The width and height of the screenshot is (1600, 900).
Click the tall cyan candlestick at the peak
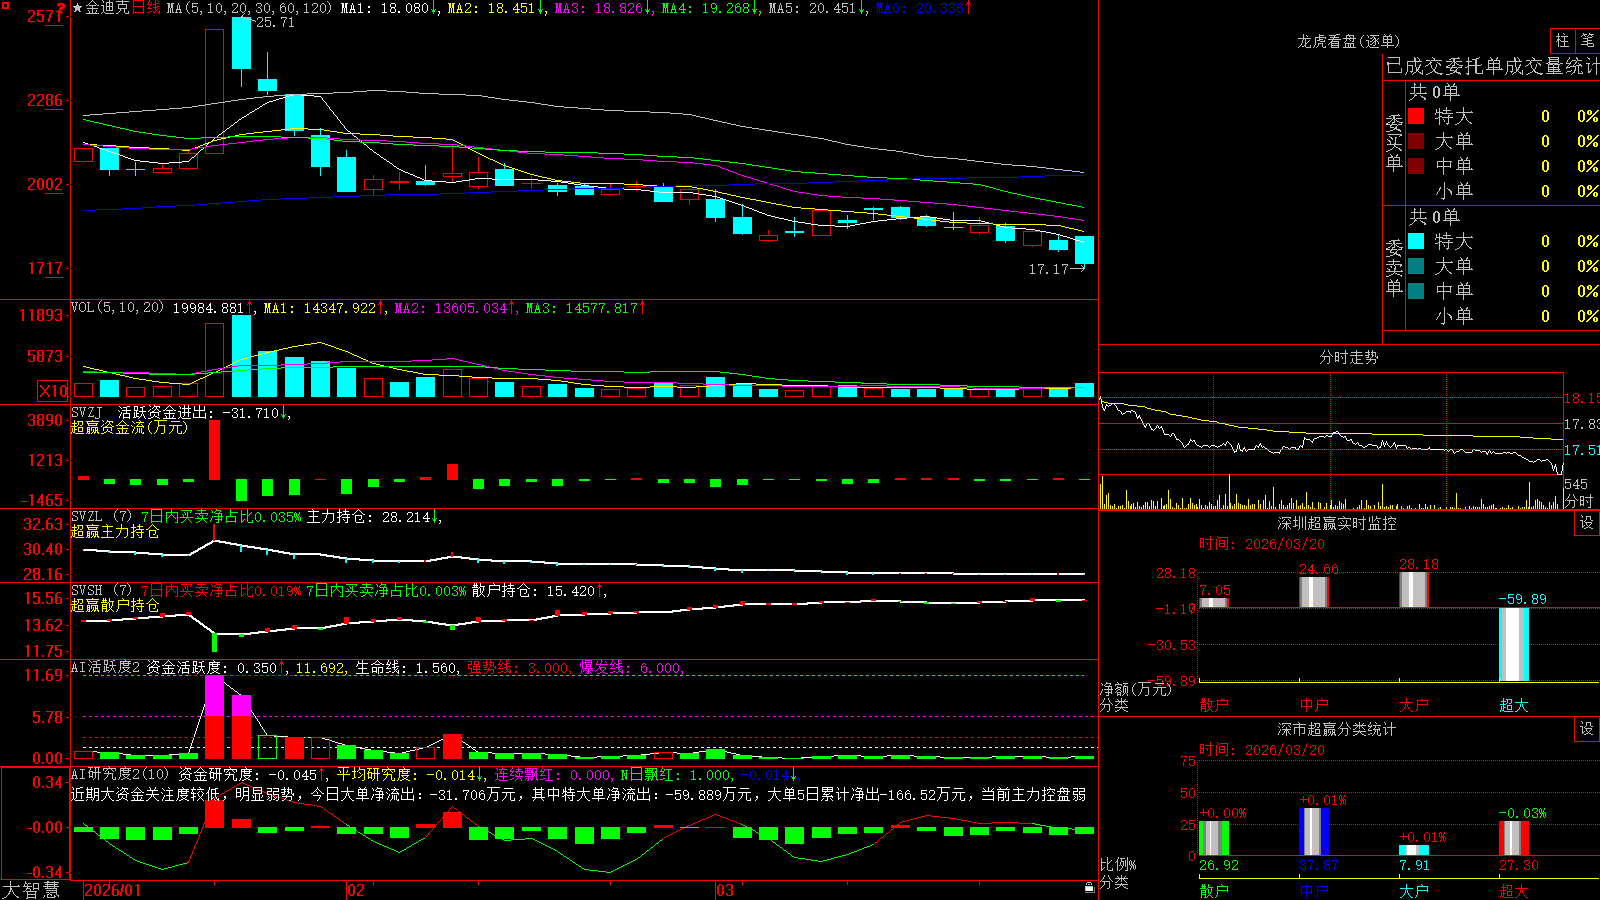coord(241,44)
